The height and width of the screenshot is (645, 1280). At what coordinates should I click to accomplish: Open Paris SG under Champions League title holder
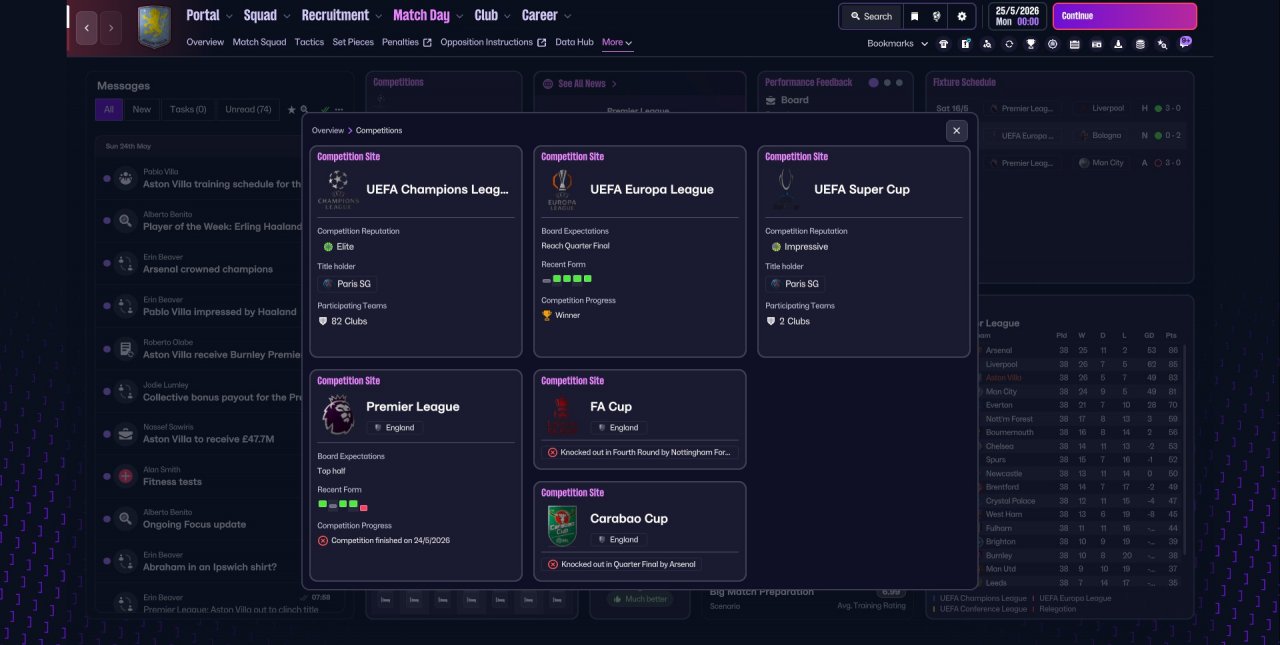click(346, 284)
